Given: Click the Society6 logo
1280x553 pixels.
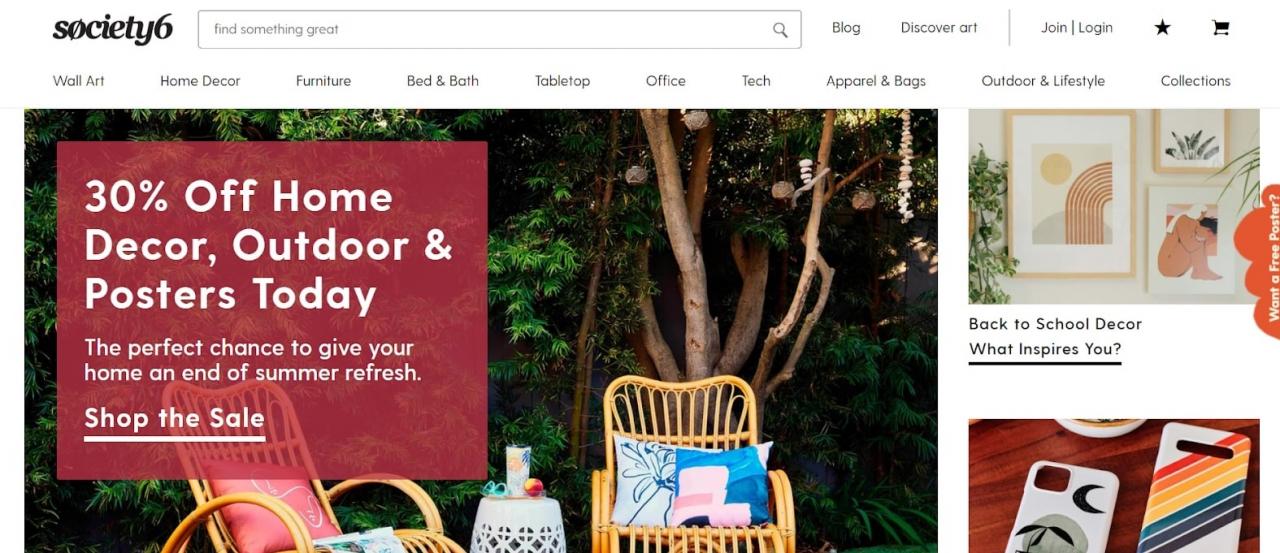Looking at the screenshot, I should pos(113,29).
